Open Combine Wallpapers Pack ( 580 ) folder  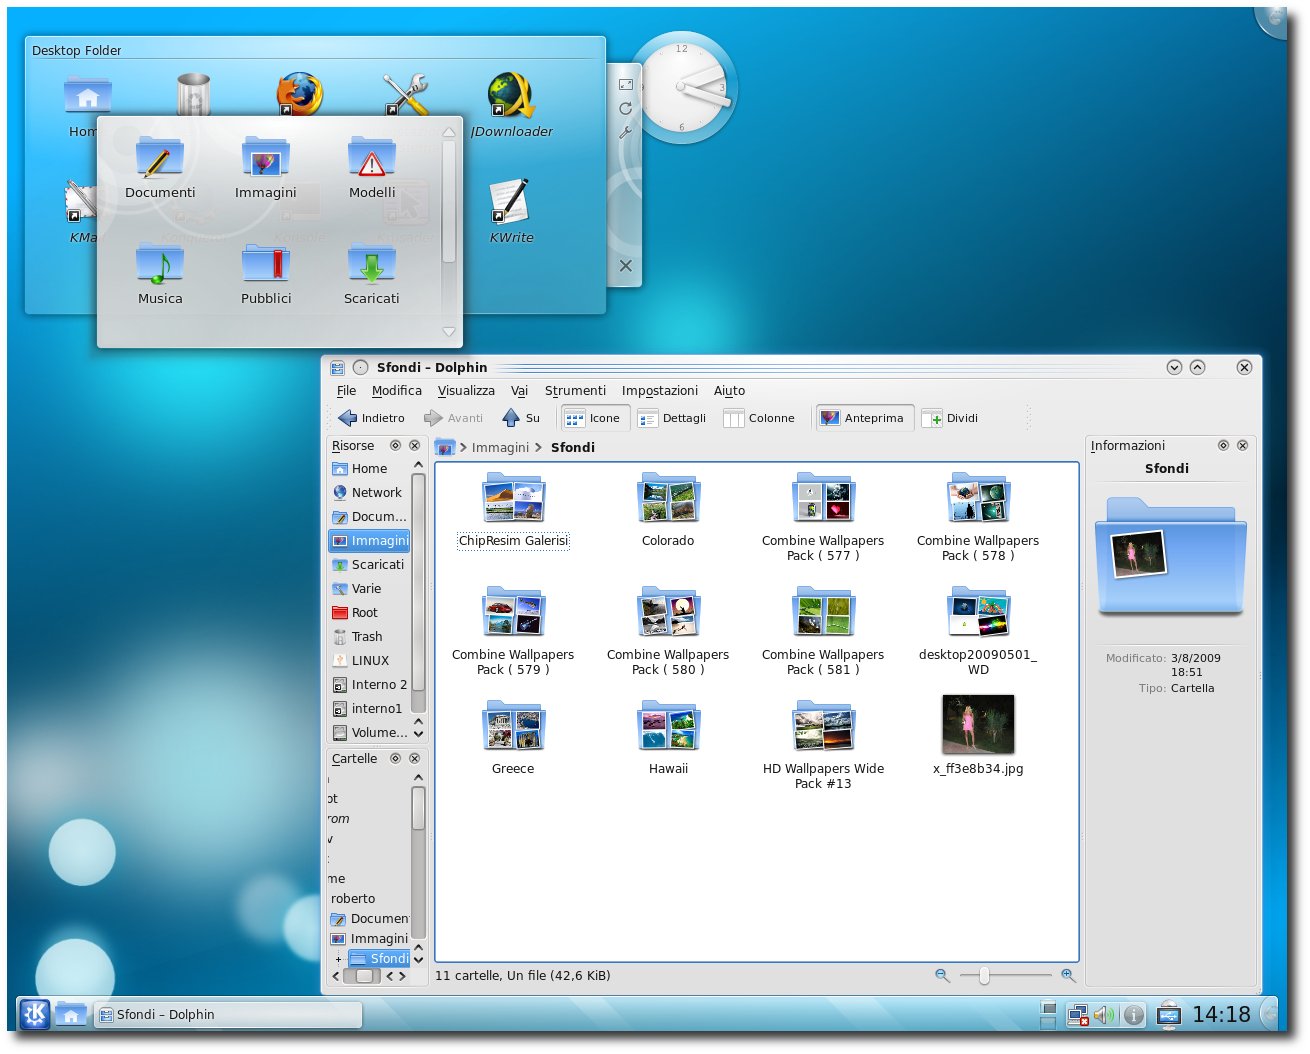(668, 631)
